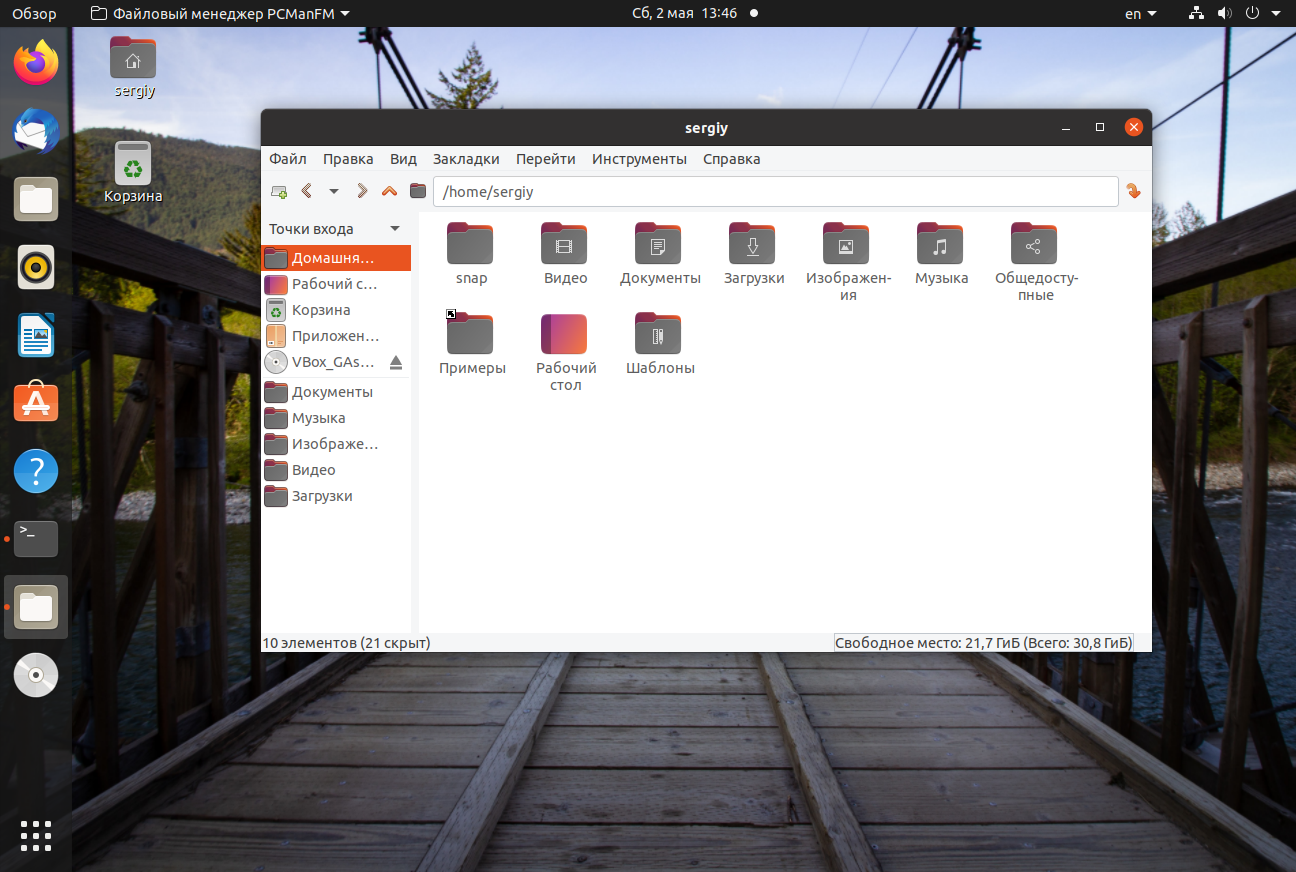1296x872 pixels.
Task: Open the Закладки menu
Action: click(466, 159)
